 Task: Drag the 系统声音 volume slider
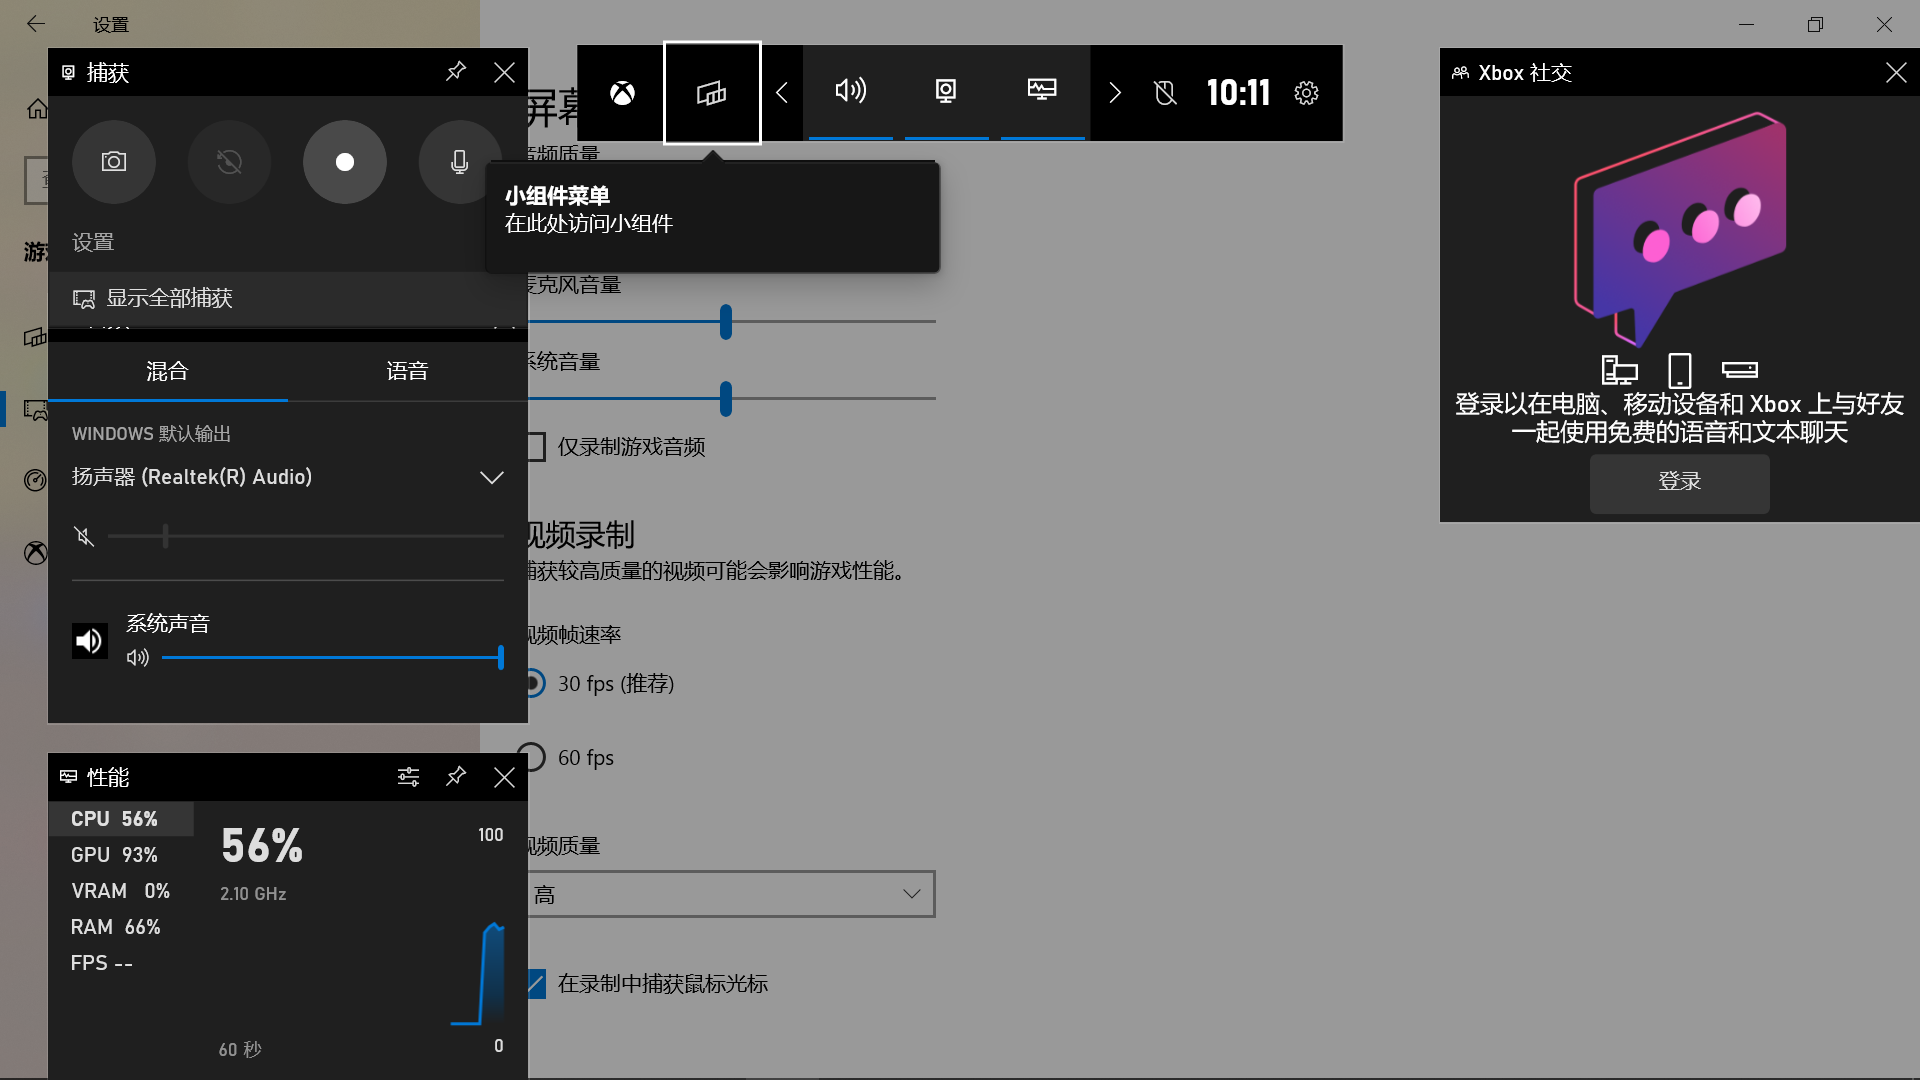(x=502, y=658)
